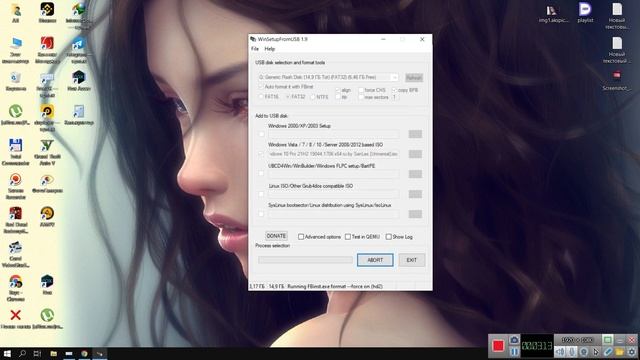The image size is (640, 360).
Task: Open AIMP desktop shortcut
Action: click(x=47, y=216)
